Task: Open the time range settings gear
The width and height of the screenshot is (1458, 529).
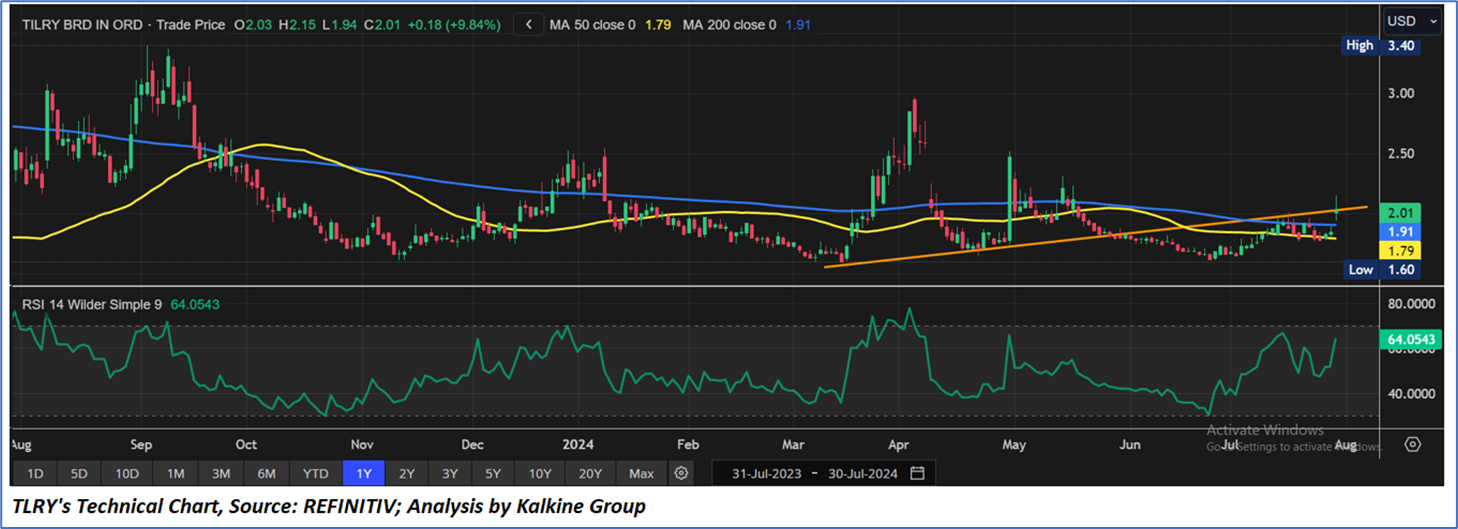Action: (682, 473)
